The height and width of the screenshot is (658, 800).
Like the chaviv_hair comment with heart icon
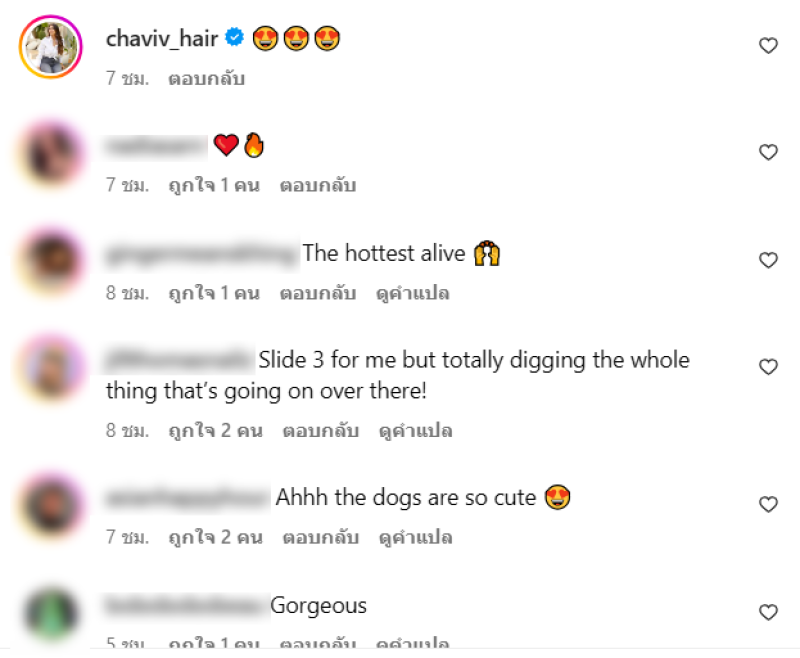[x=768, y=46]
